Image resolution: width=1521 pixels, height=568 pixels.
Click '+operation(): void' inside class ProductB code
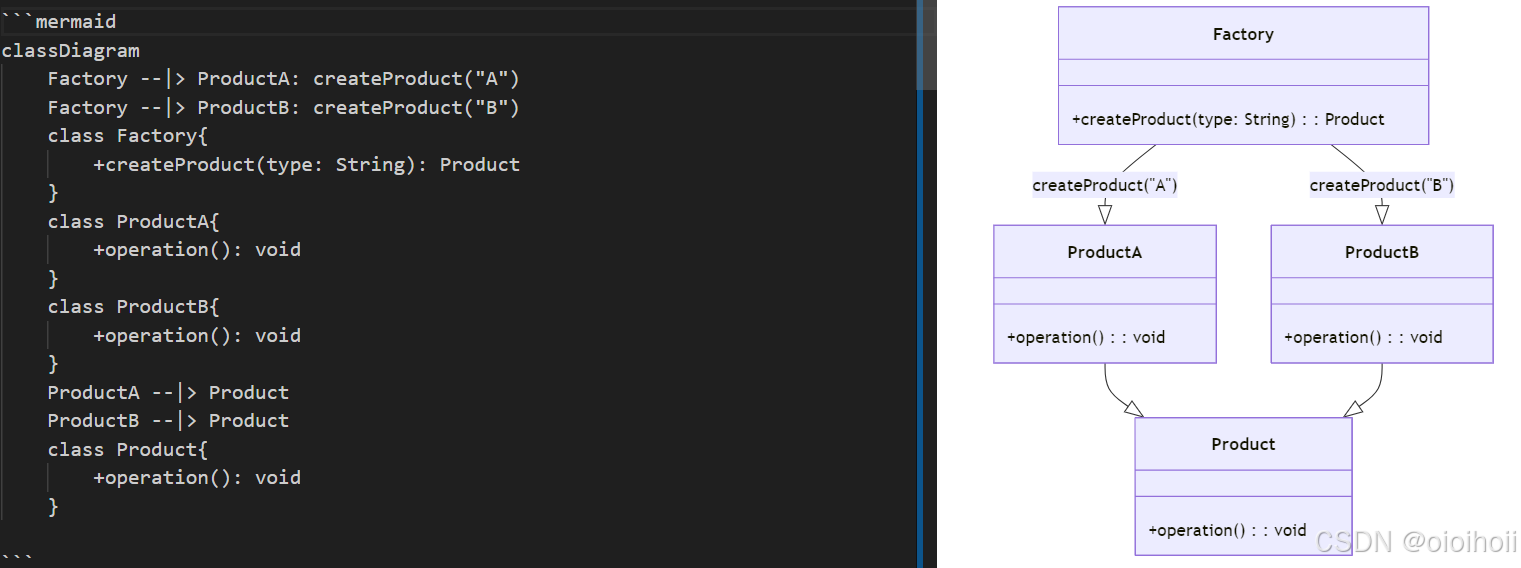[x=197, y=335]
